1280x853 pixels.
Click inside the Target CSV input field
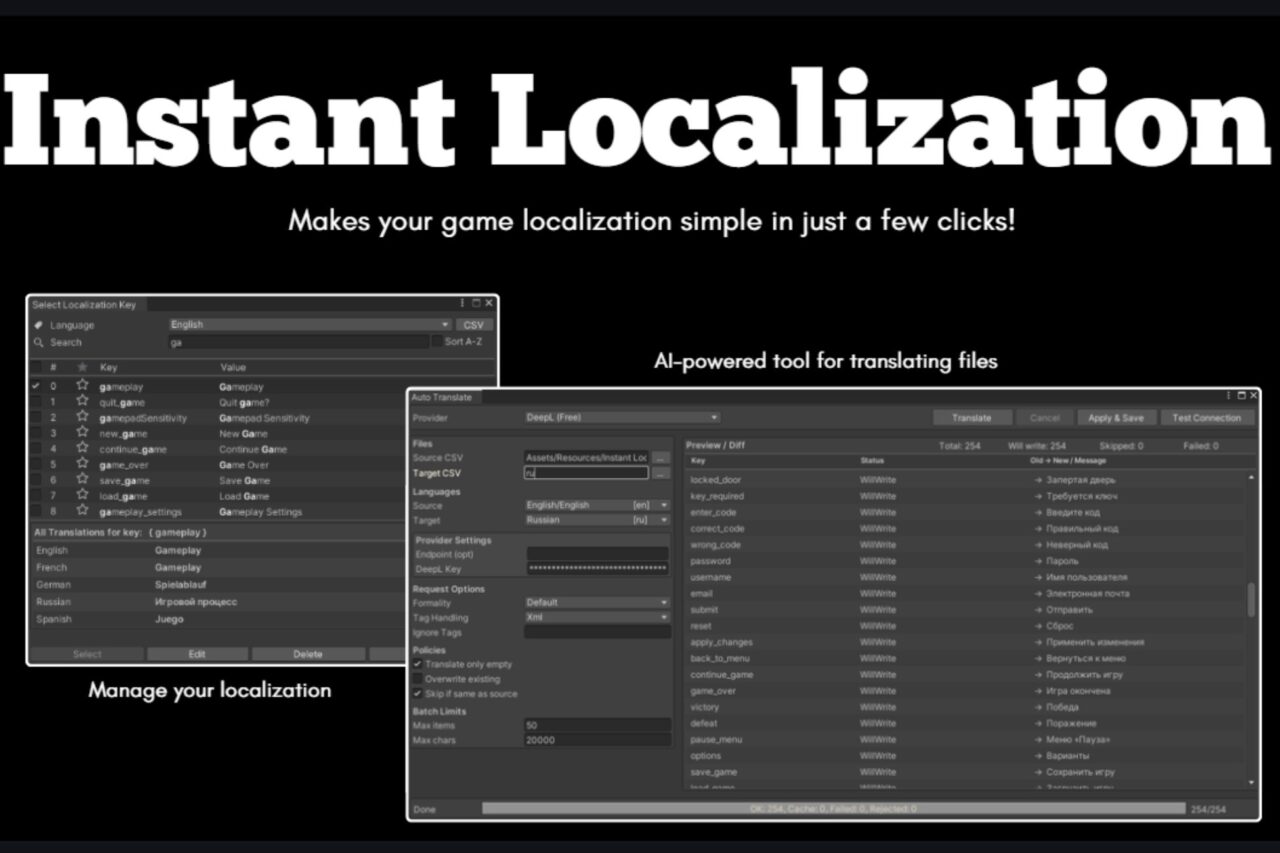click(x=585, y=472)
